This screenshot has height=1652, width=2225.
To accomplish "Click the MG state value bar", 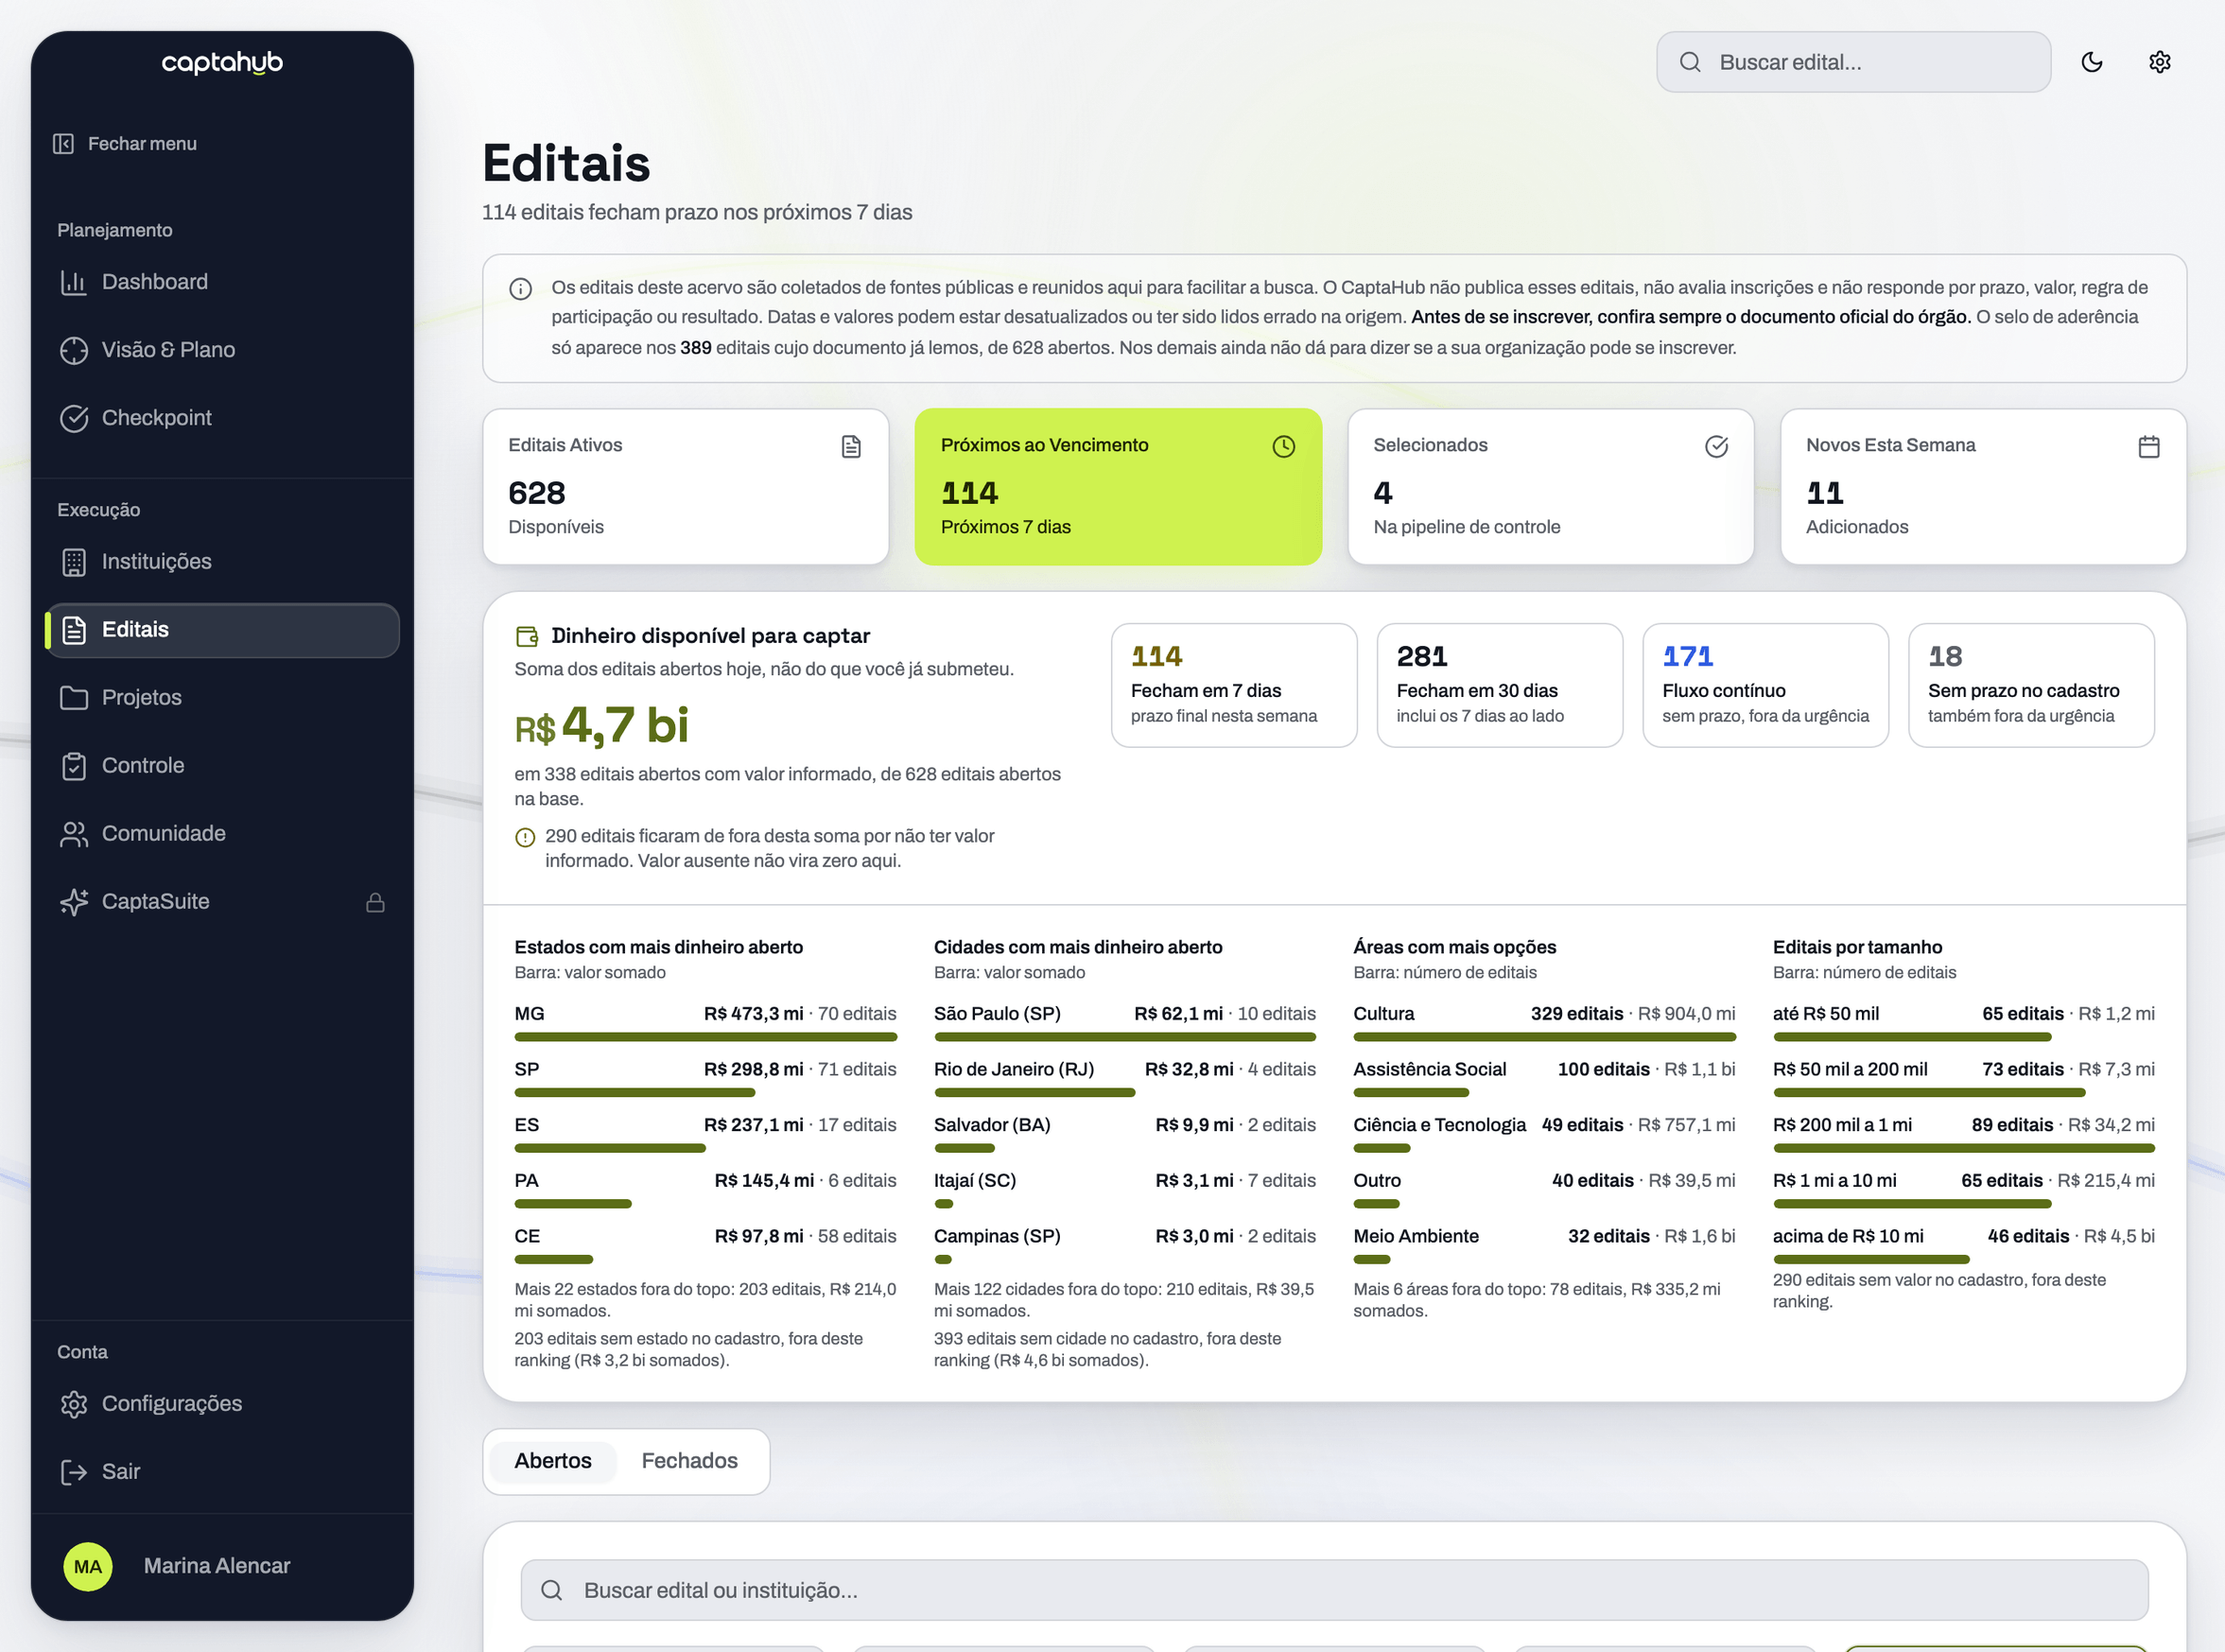I will (706, 1038).
